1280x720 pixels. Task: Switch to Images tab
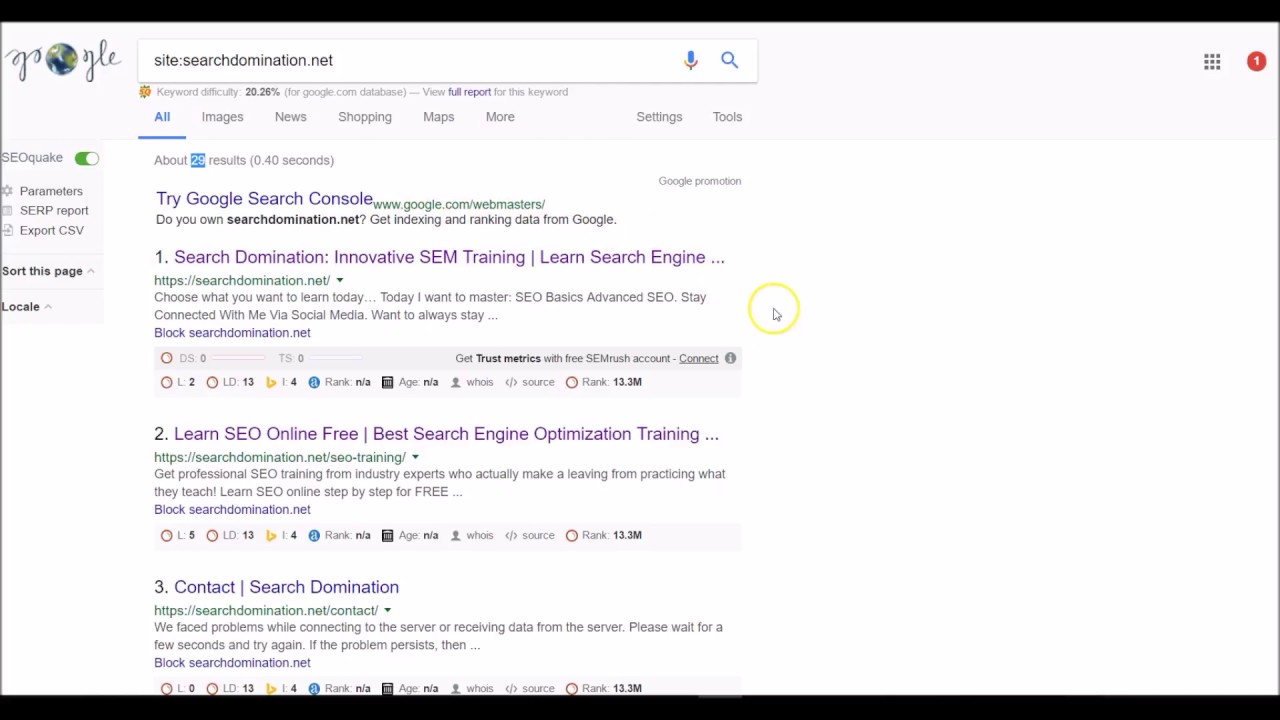(222, 117)
